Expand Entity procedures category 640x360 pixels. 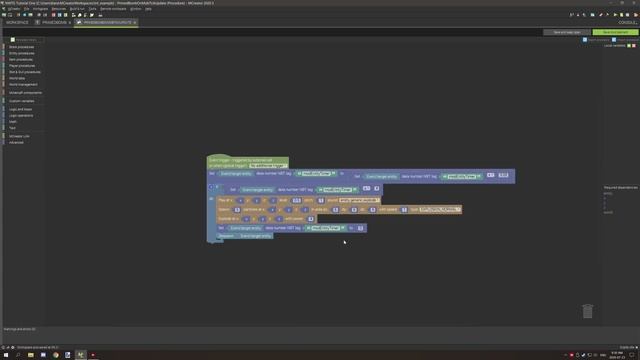pos(22,53)
